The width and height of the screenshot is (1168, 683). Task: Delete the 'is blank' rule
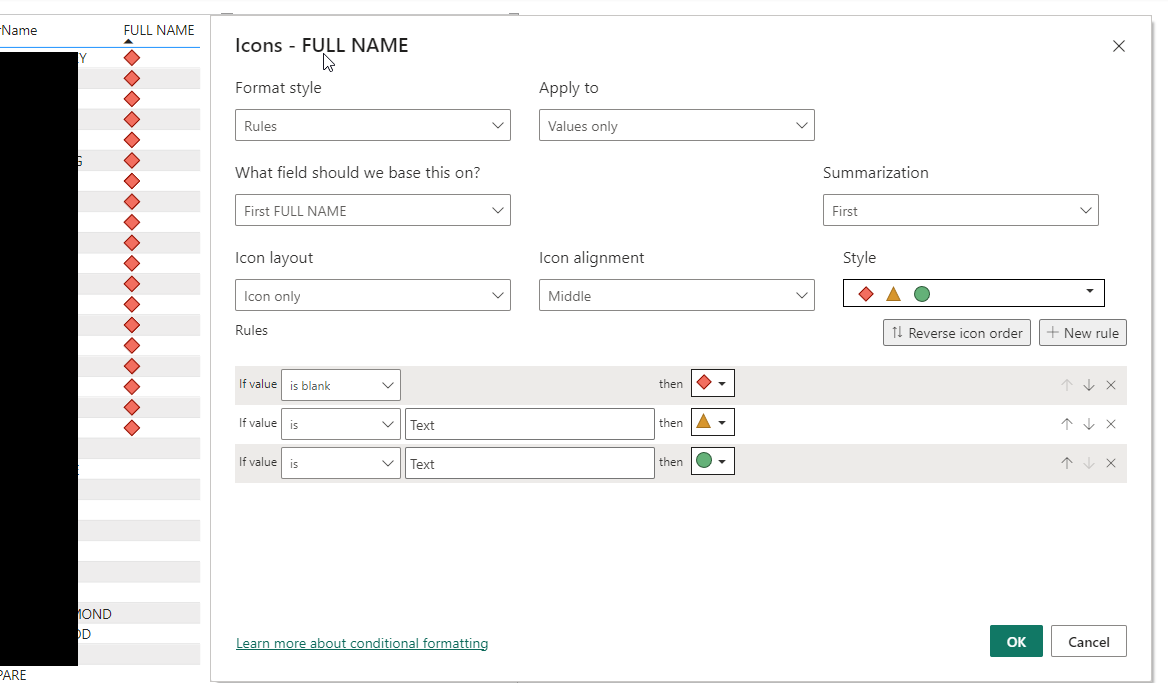1111,385
